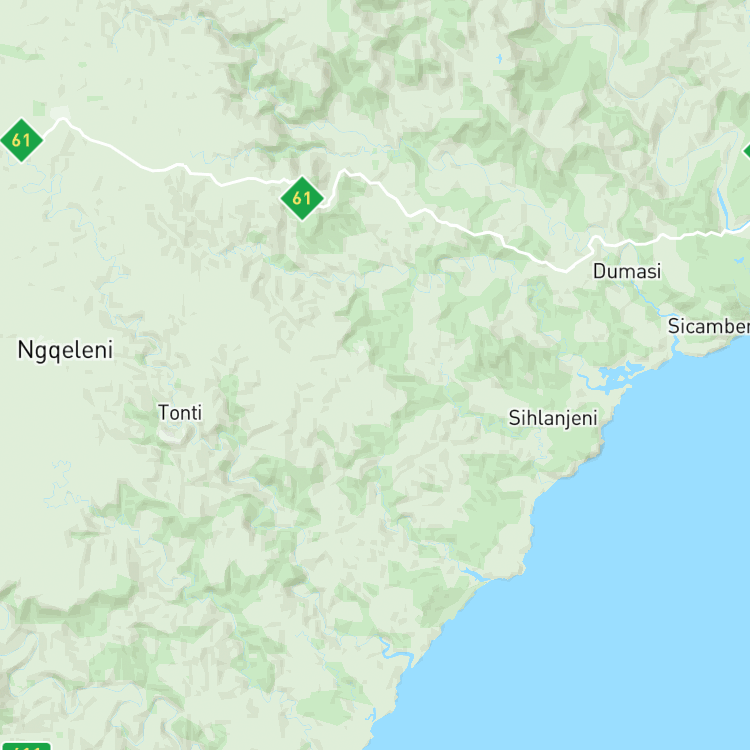Click the tiny blue pond near the top
The height and width of the screenshot is (750, 750).
point(499,59)
